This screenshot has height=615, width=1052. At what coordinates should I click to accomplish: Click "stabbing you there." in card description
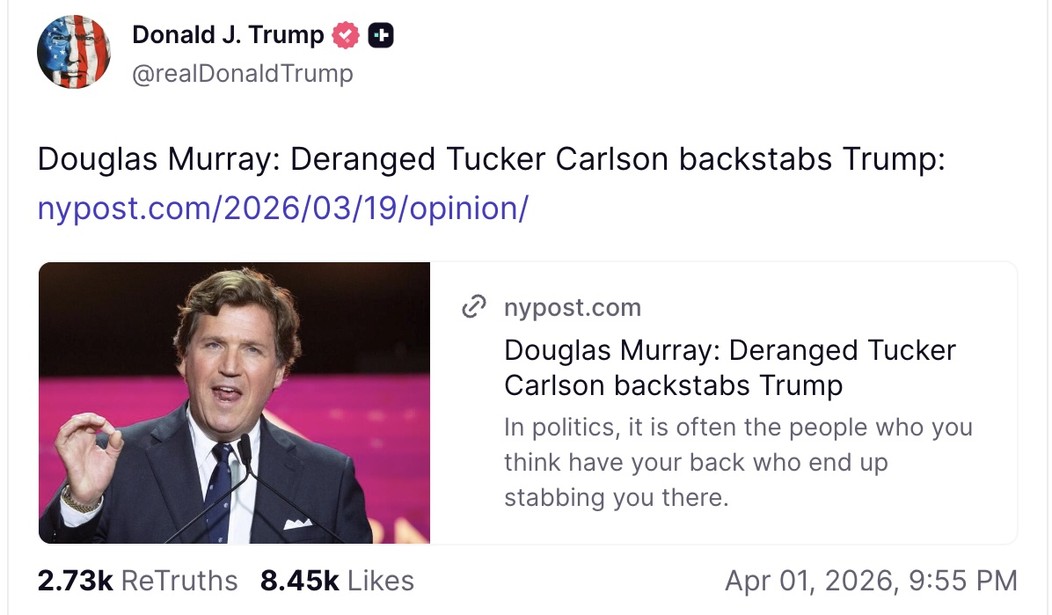[x=616, y=497]
